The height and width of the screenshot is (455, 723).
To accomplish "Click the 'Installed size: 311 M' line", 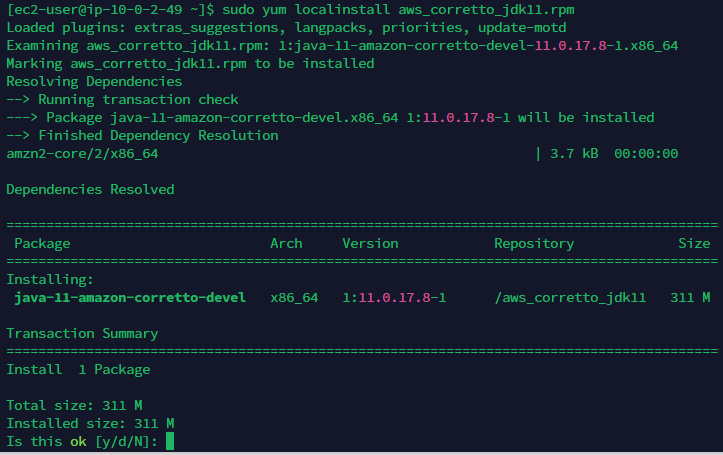I will point(90,424).
